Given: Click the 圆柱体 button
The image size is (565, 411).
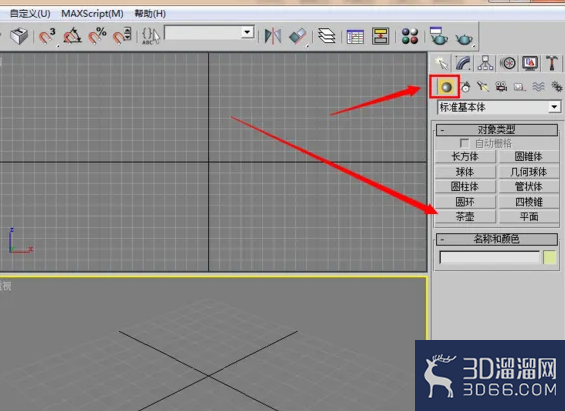Looking at the screenshot, I should tap(465, 187).
